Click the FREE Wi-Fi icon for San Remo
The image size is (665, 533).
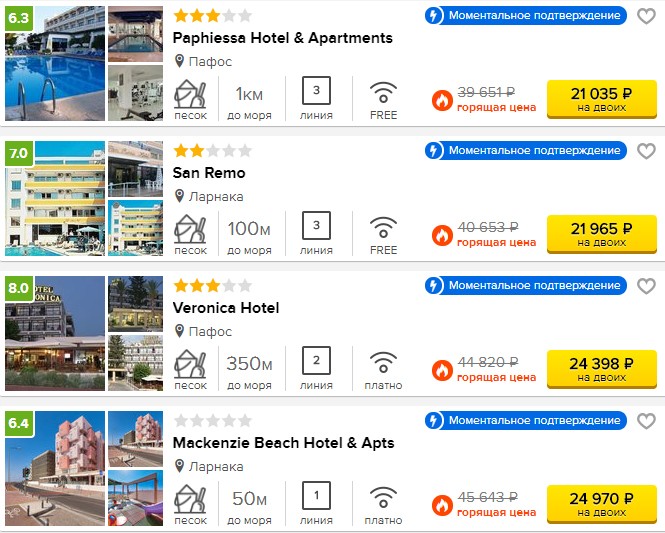383,228
